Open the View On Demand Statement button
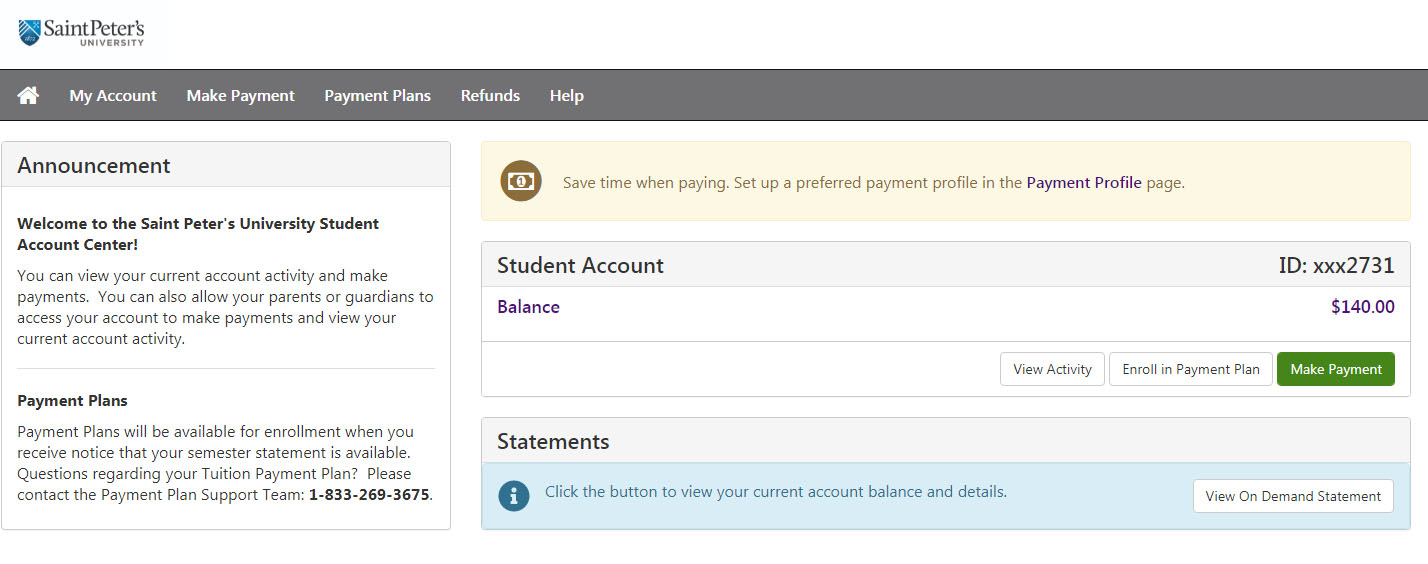 coord(1292,496)
